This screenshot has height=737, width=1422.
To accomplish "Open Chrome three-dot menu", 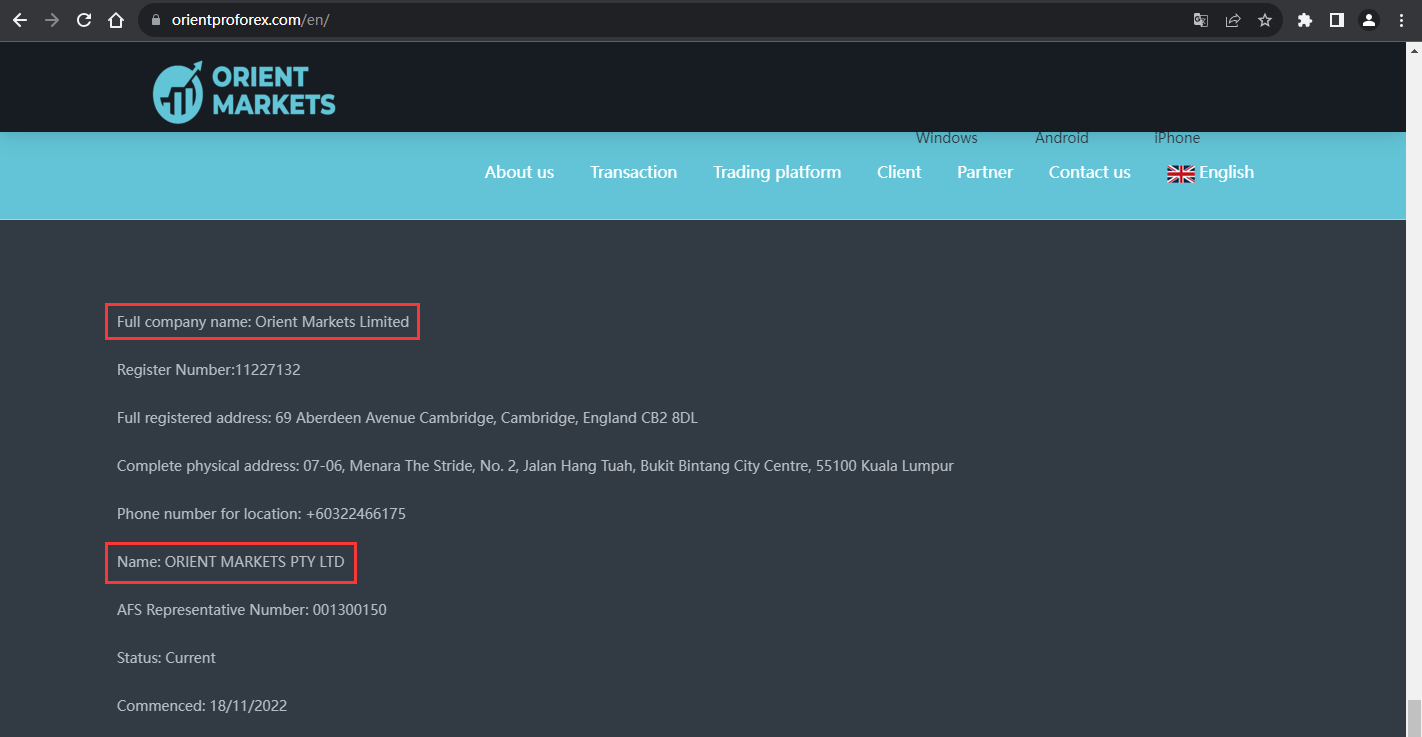I will [1401, 20].
